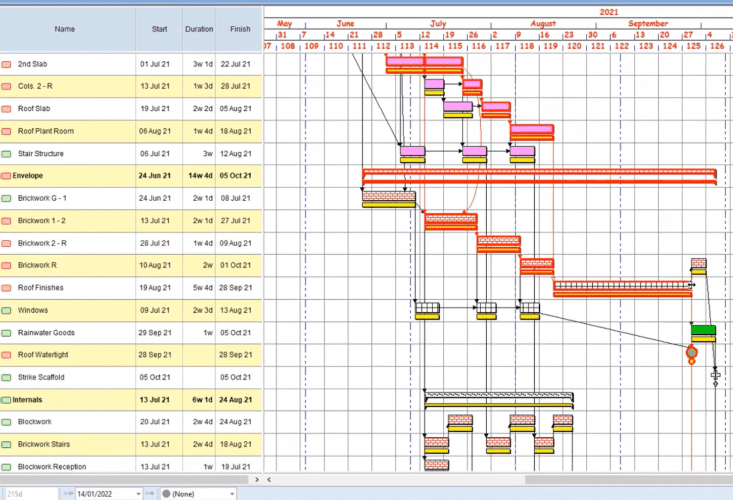The width and height of the screenshot is (733, 500).
Task: Click the green icon beside Windows row
Action: [x=7, y=310]
